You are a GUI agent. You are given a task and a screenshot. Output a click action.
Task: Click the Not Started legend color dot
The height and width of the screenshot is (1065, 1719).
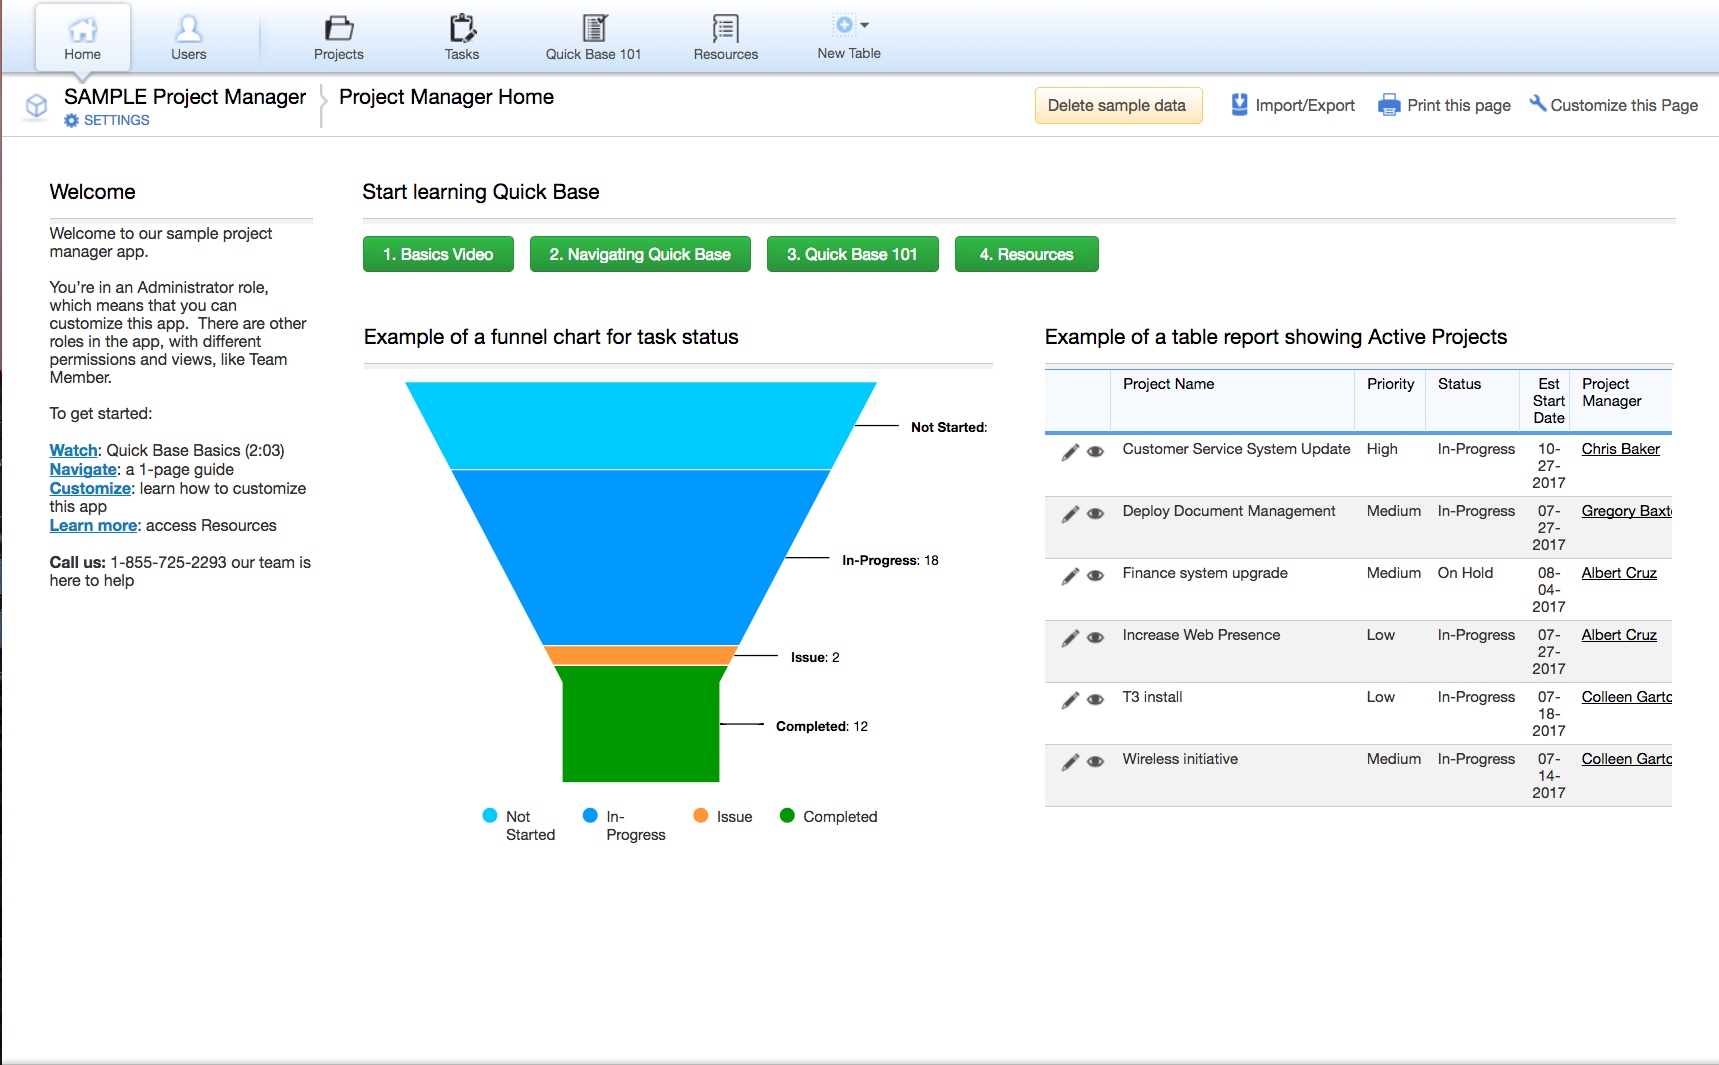tap(490, 816)
